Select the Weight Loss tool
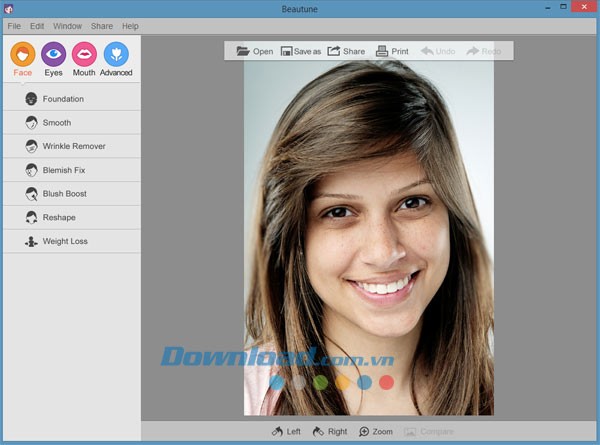The image size is (600, 445). pyautogui.click(x=64, y=241)
